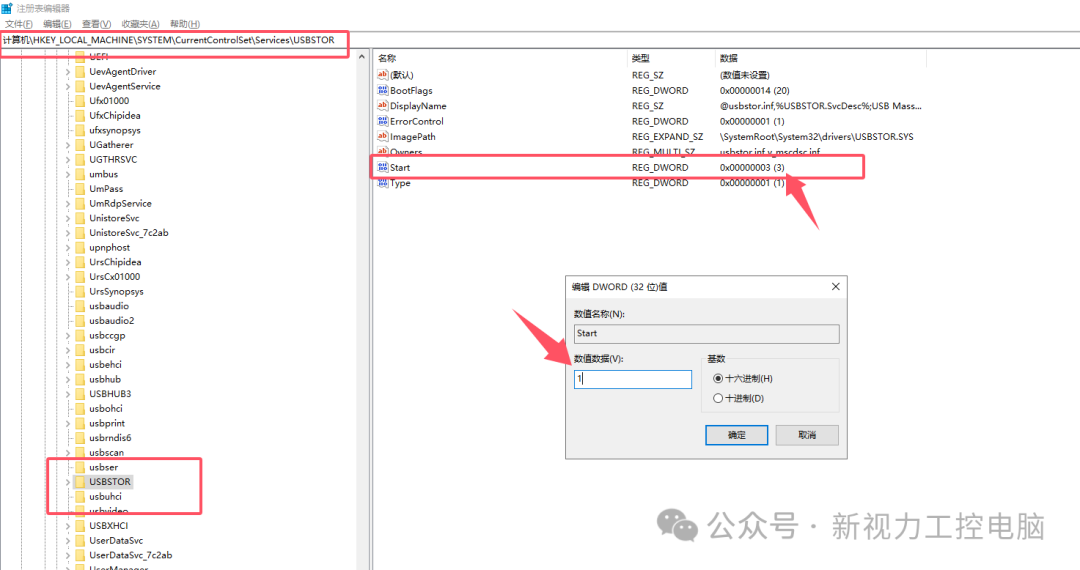Click the tree pane vertical scrollbar
Screen dimensions: 1080x570
[362, 300]
